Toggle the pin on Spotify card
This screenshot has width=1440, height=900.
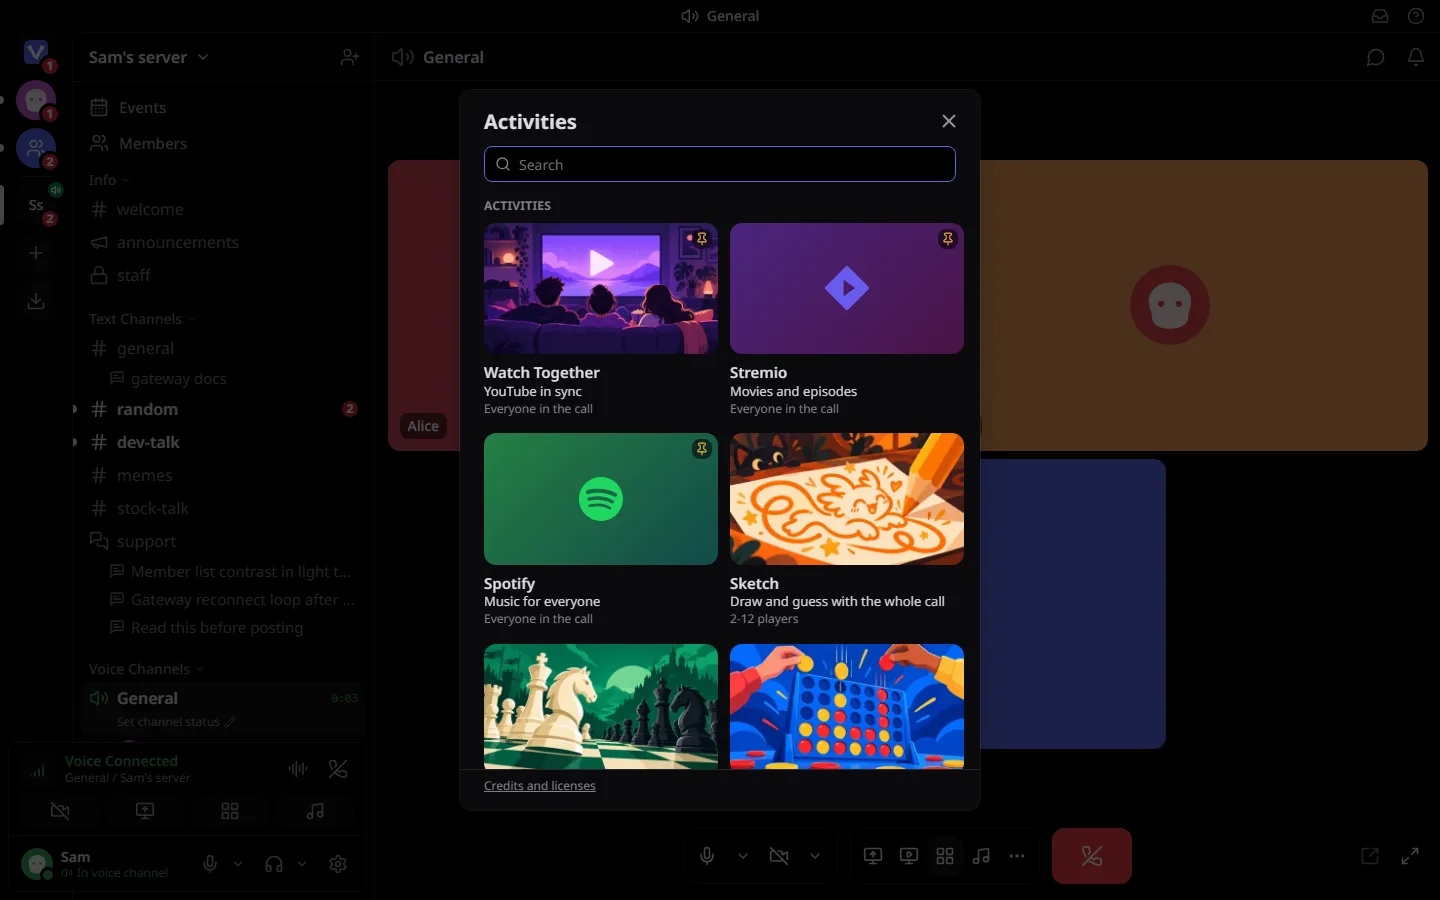702,449
